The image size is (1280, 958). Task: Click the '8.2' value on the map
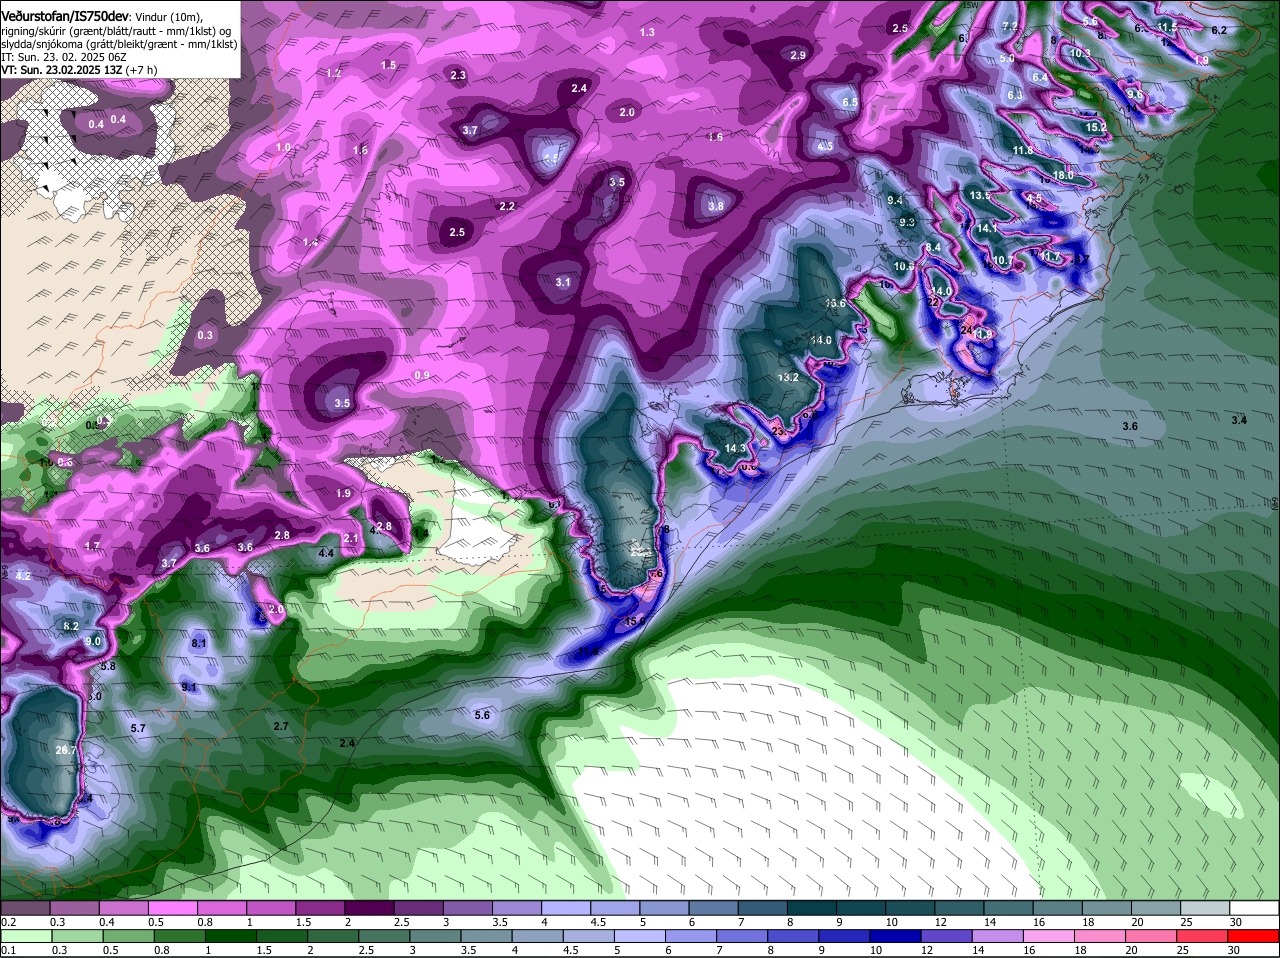point(71,627)
